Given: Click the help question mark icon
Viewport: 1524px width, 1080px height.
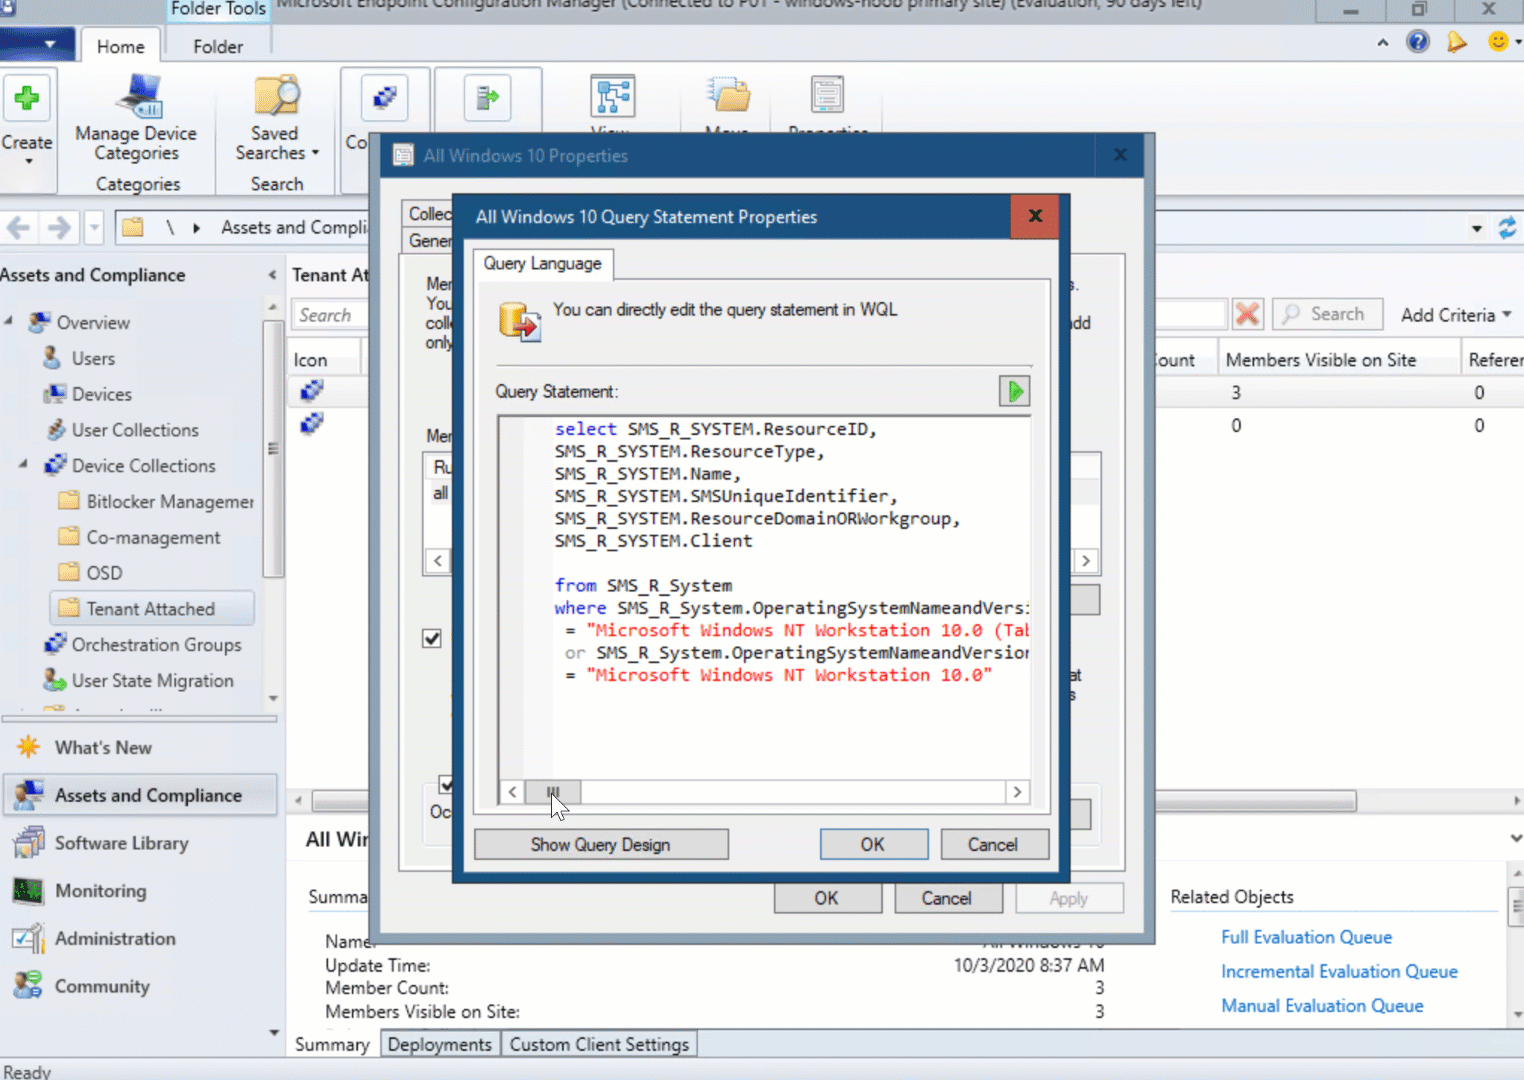Looking at the screenshot, I should click(1418, 42).
